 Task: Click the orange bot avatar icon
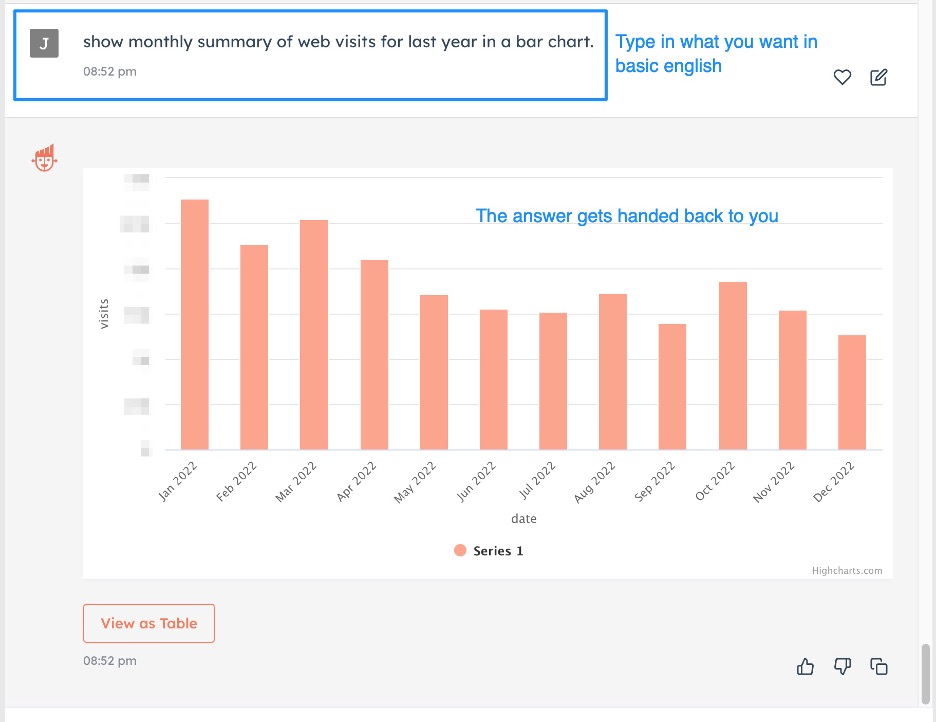click(x=44, y=157)
